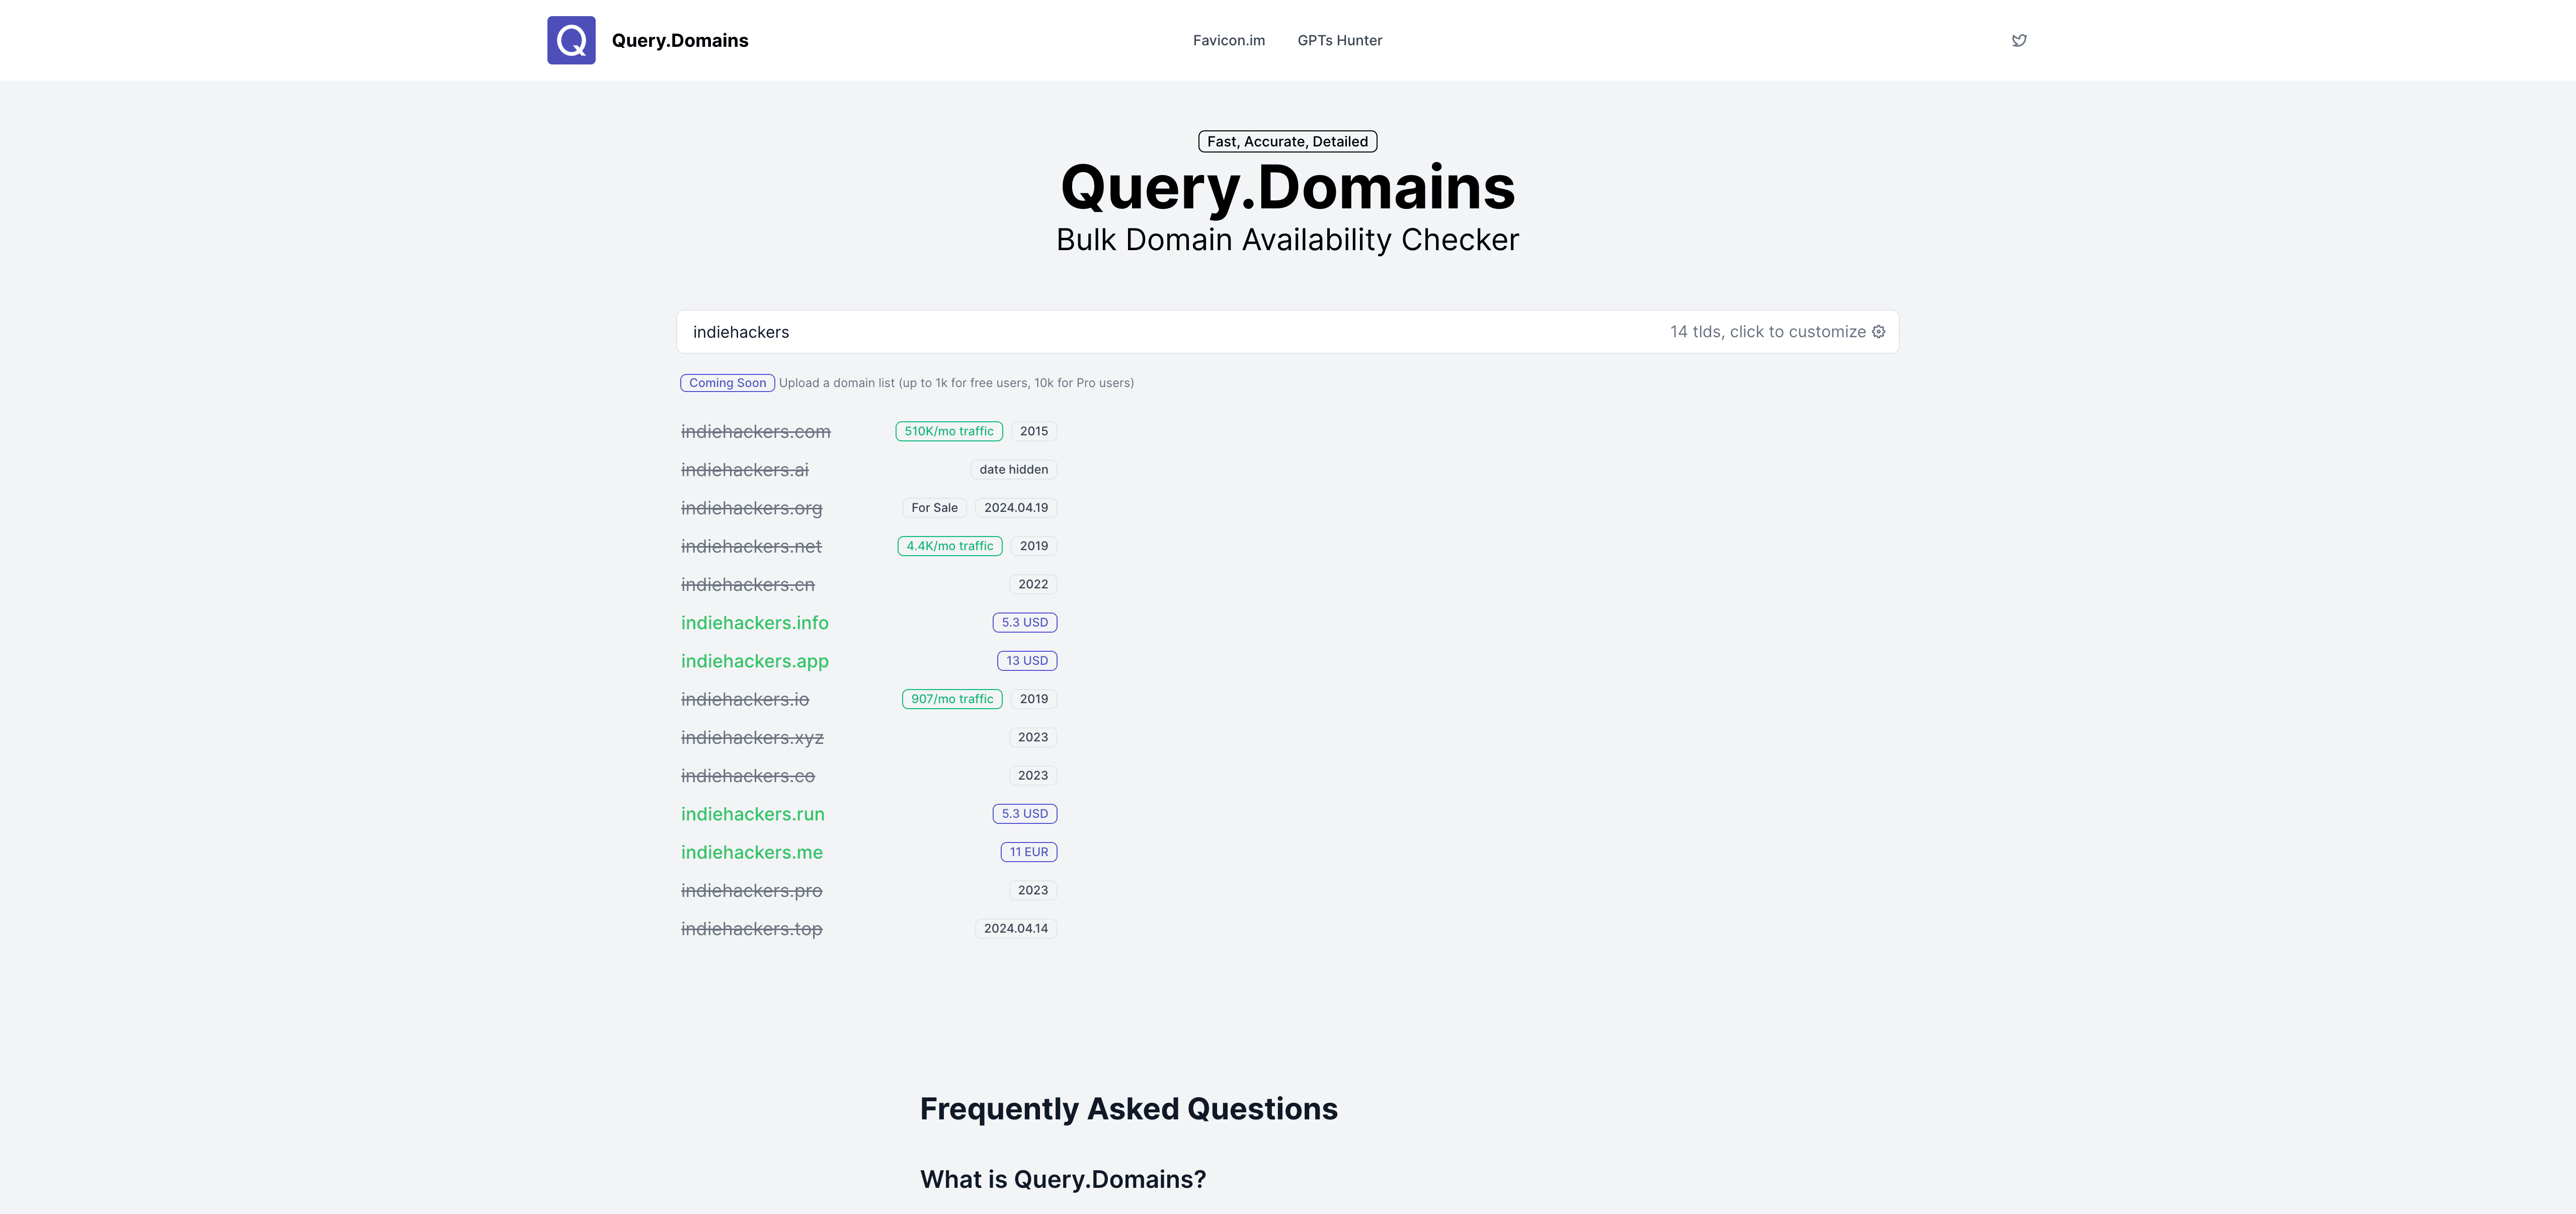The width and height of the screenshot is (2576, 1214).
Task: Click the Frequently Asked Questions heading
Action: pos(1128,1109)
